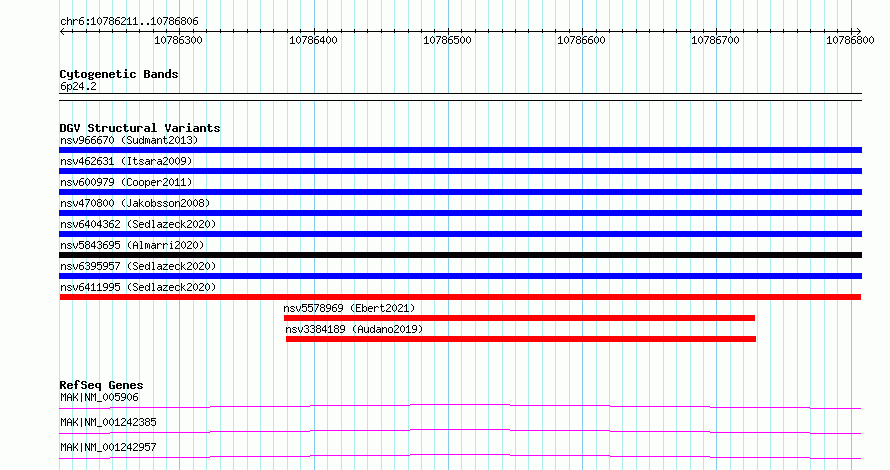Click the red nsv3384189 (Audano2019) bar
The image size is (890, 470).
coord(520,339)
